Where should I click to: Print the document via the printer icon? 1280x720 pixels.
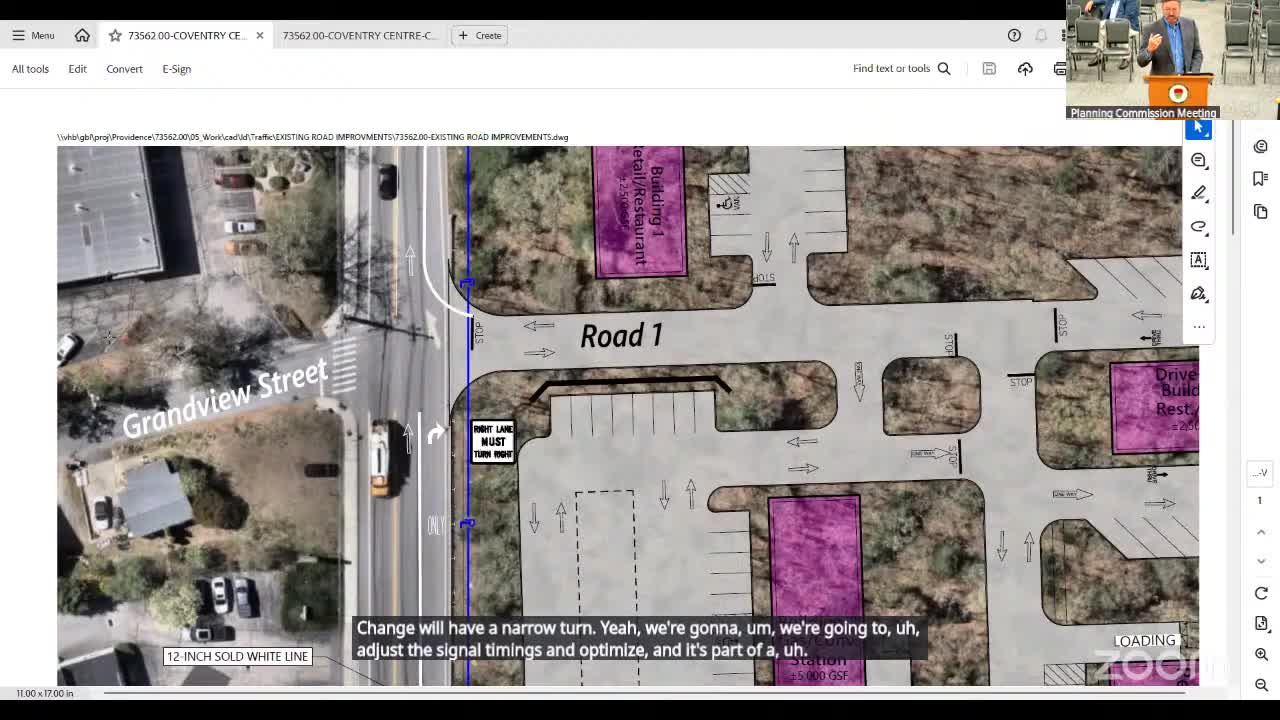(1059, 68)
